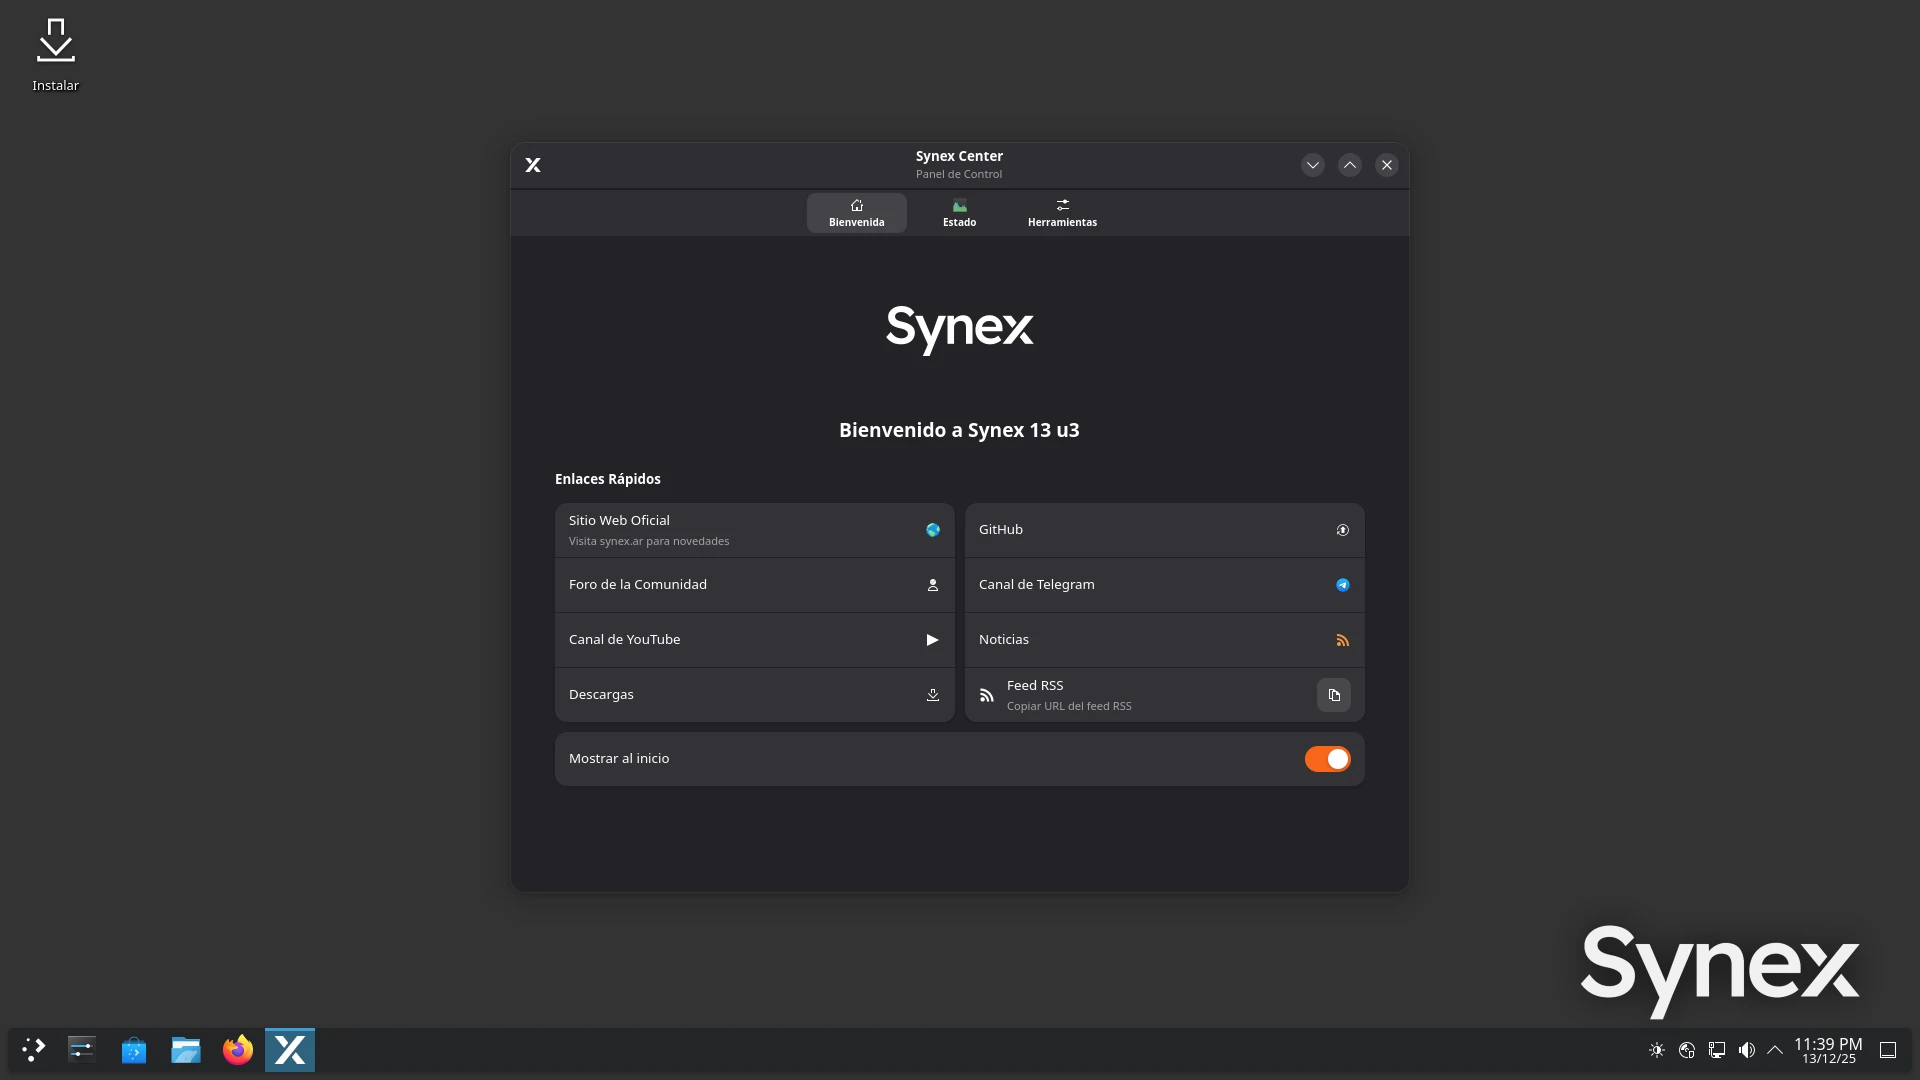Click the Telegram icon in Canal de Telegram row
Viewport: 1920px width, 1080px height.
coord(1342,585)
